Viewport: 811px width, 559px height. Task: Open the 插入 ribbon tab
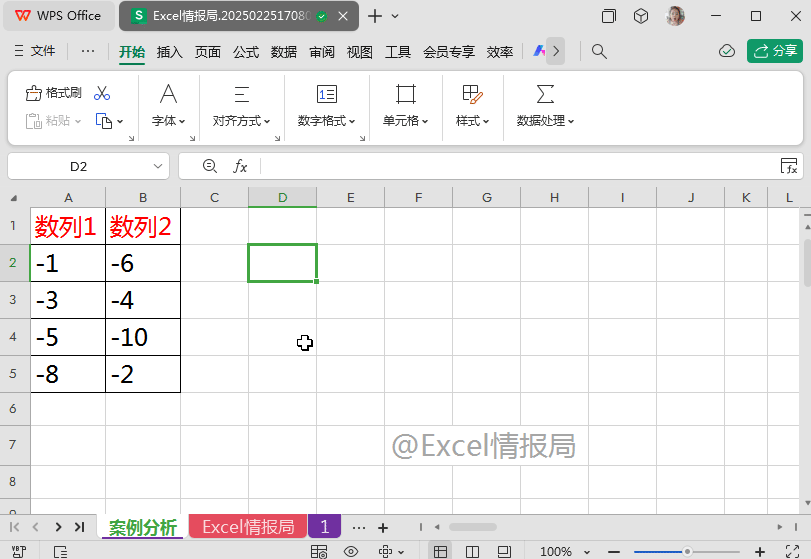(170, 52)
